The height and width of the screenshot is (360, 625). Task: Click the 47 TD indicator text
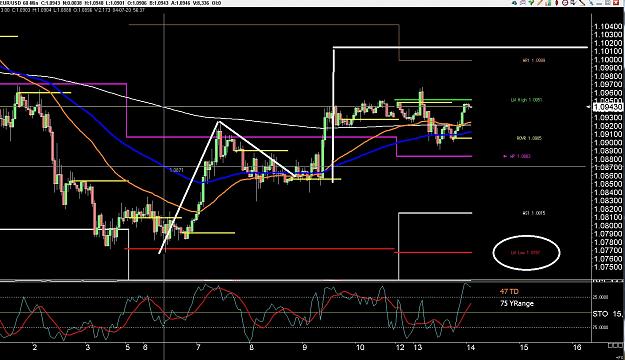509,292
